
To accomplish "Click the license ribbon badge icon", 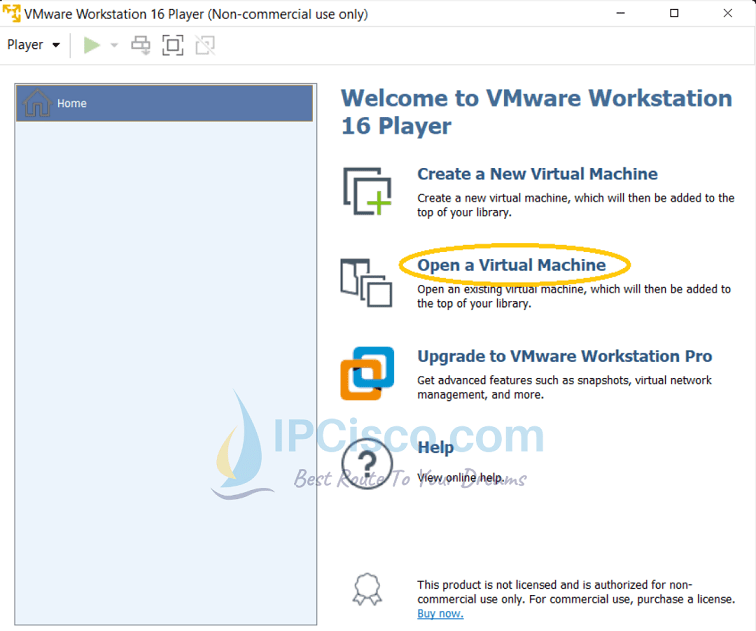I will (x=367, y=589).
